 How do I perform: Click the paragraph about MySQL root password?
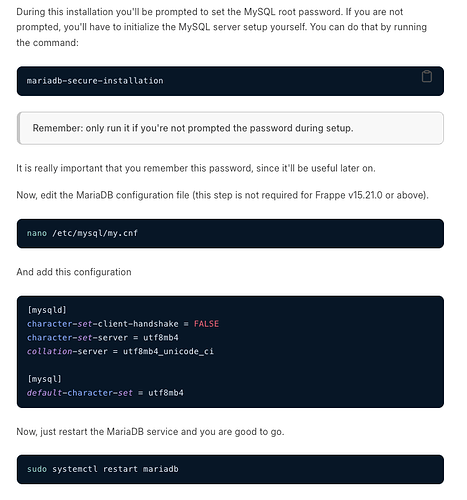(x=222, y=27)
